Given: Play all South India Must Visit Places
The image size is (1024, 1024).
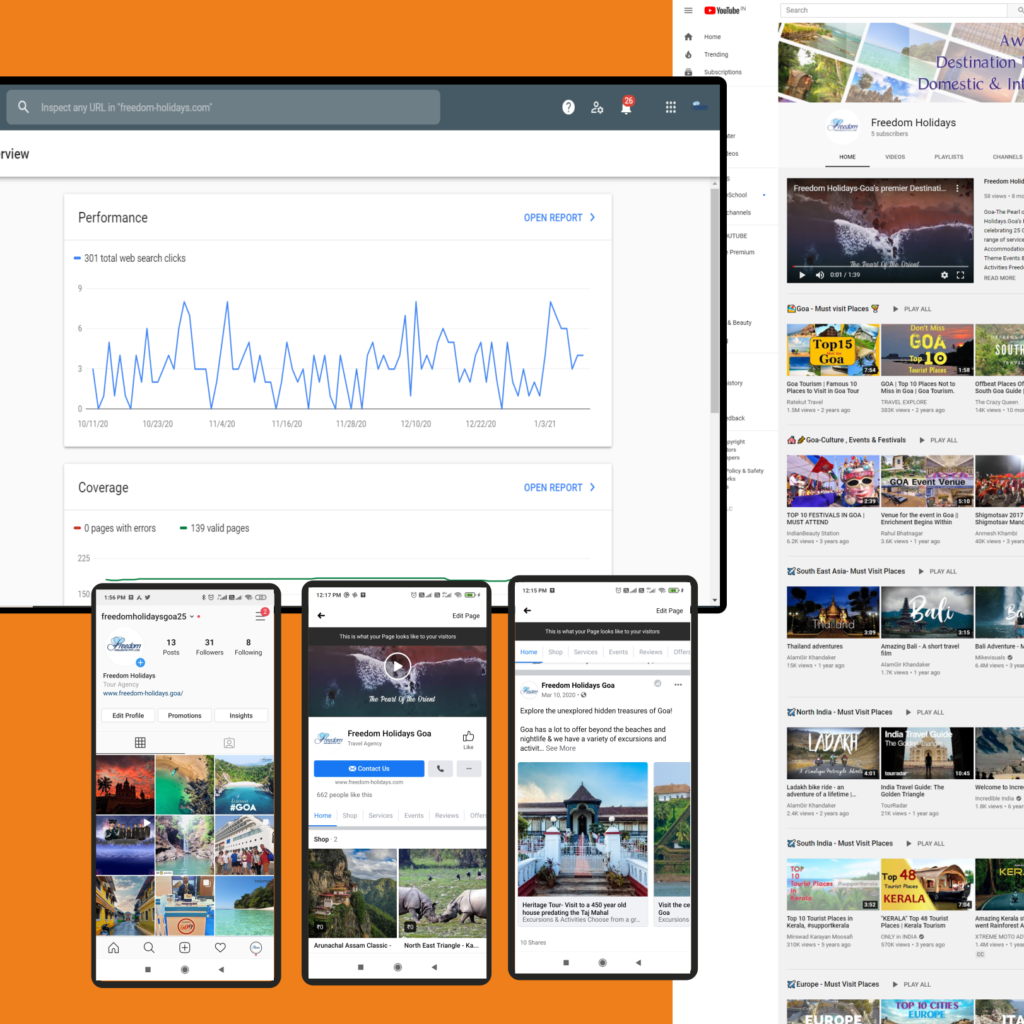Looking at the screenshot, I should pyautogui.click(x=925, y=844).
